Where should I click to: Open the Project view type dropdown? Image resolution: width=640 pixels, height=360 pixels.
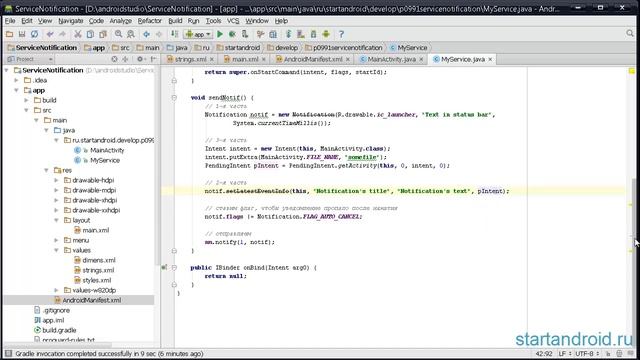click(x=30, y=59)
